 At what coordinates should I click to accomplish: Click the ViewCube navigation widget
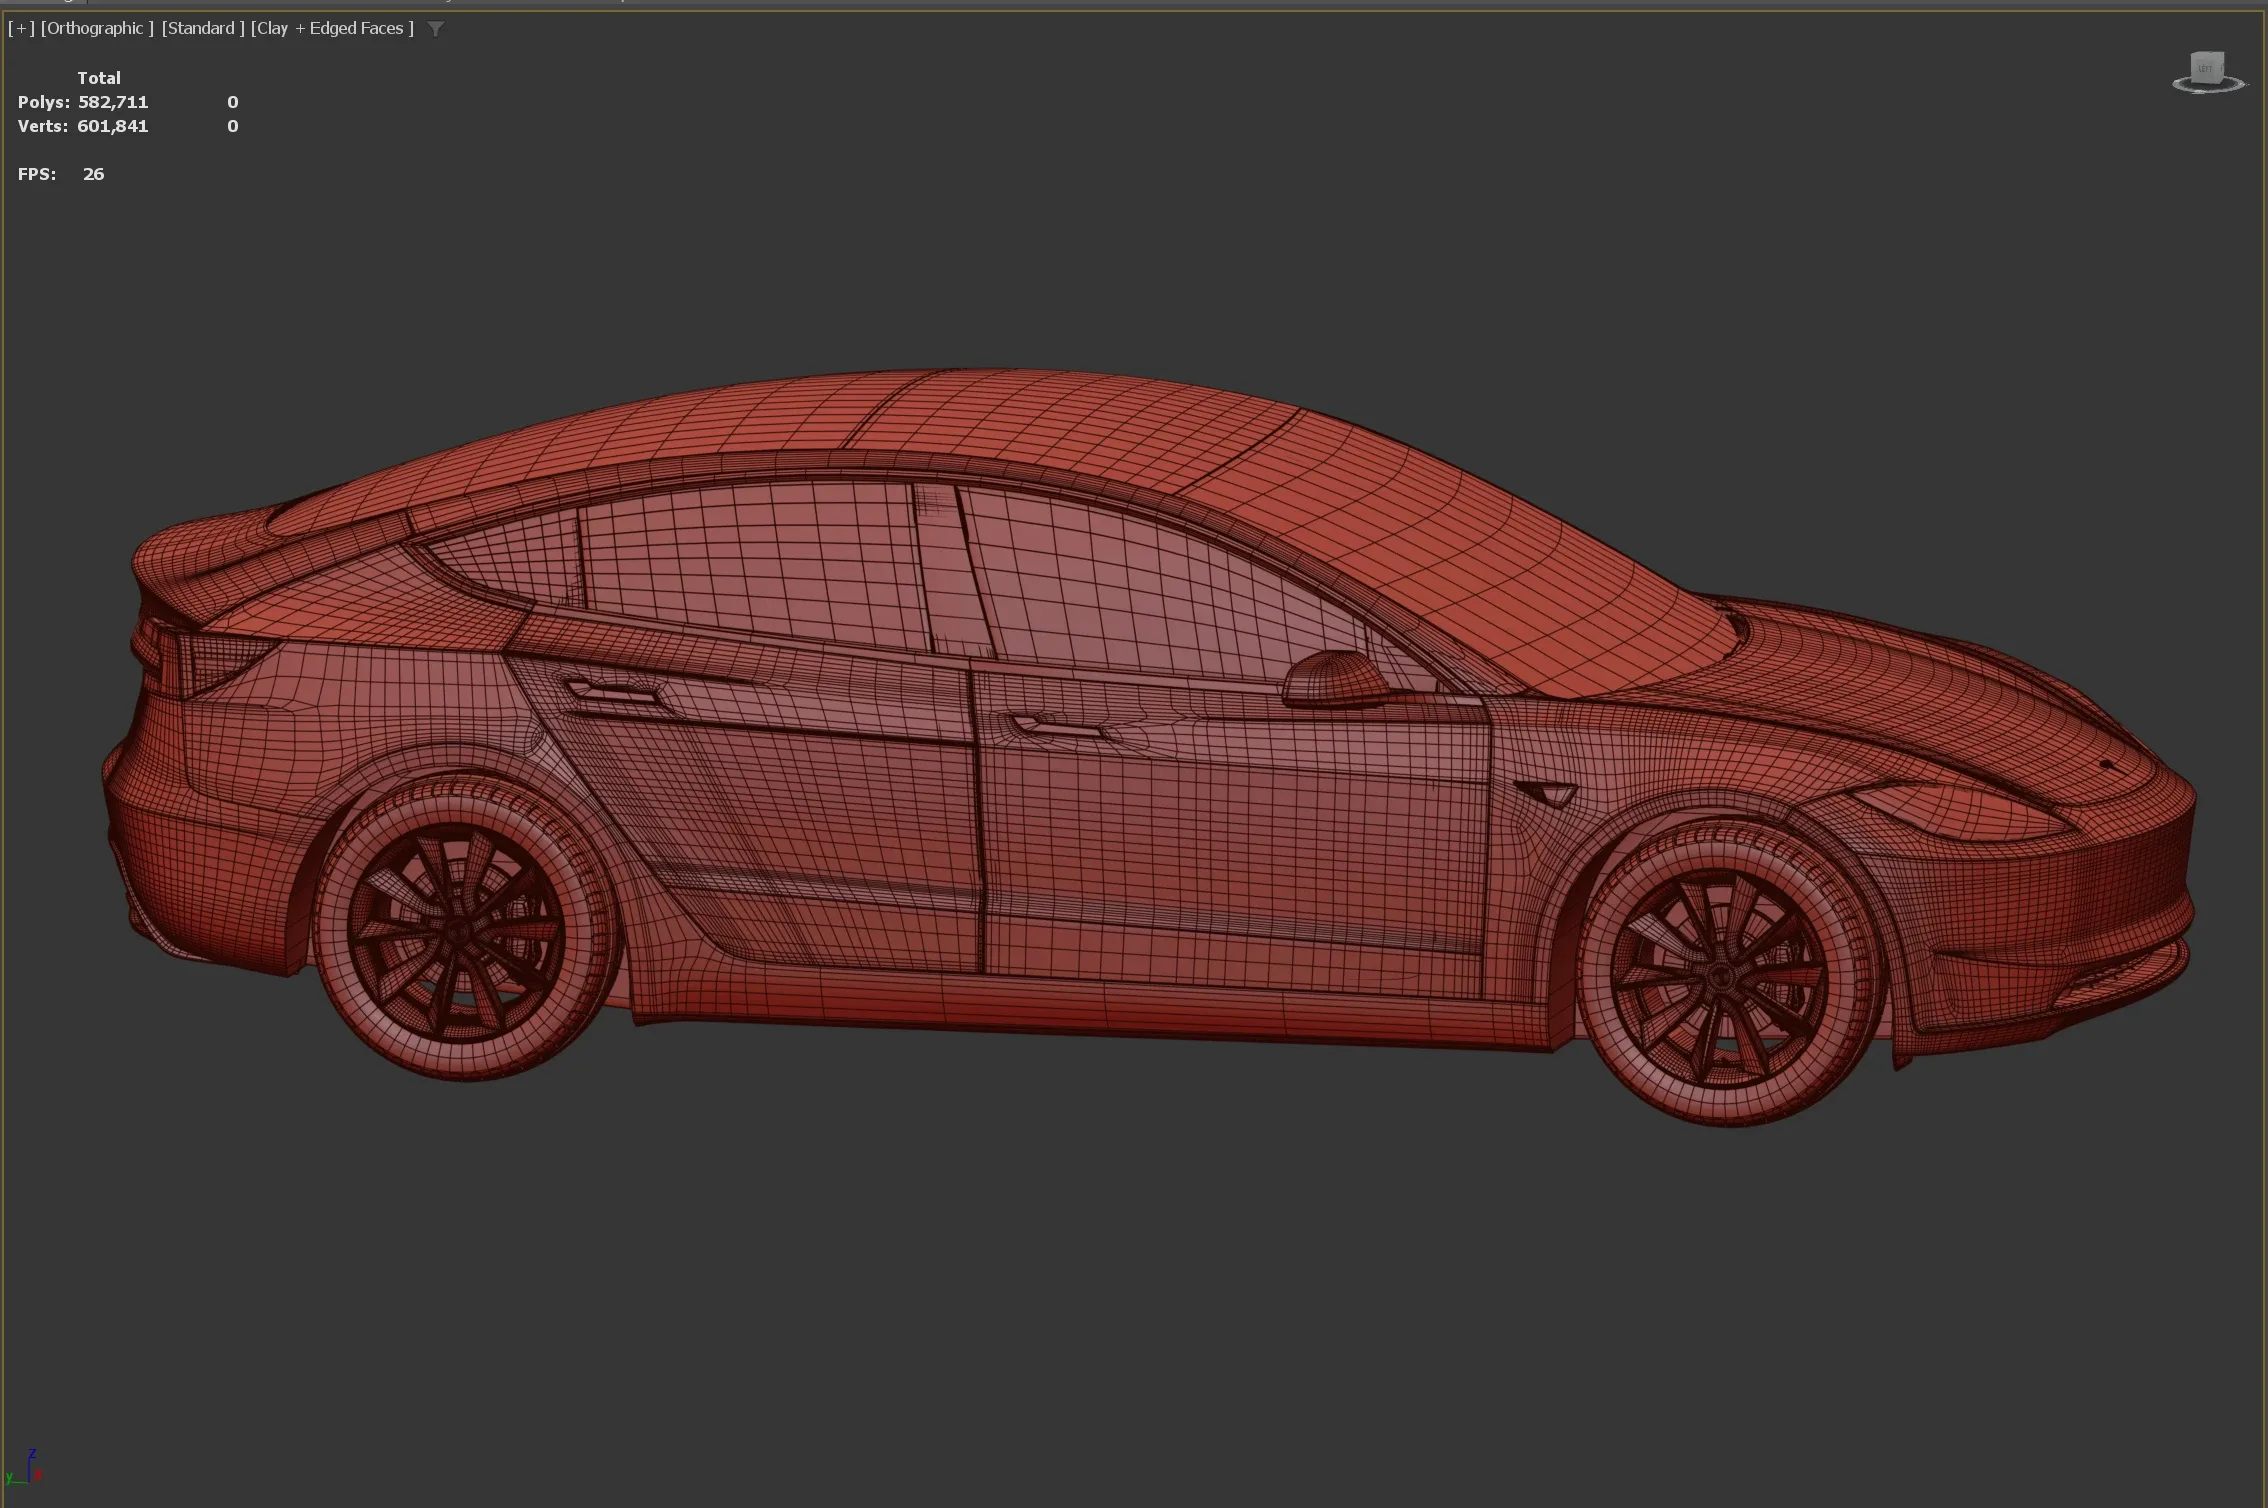[x=2208, y=73]
